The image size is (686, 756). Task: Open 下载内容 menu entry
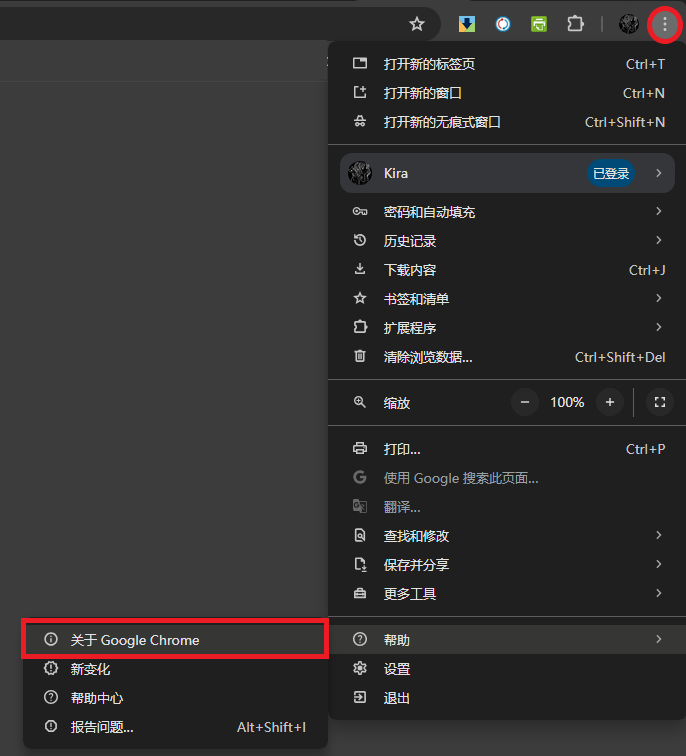click(x=508, y=270)
